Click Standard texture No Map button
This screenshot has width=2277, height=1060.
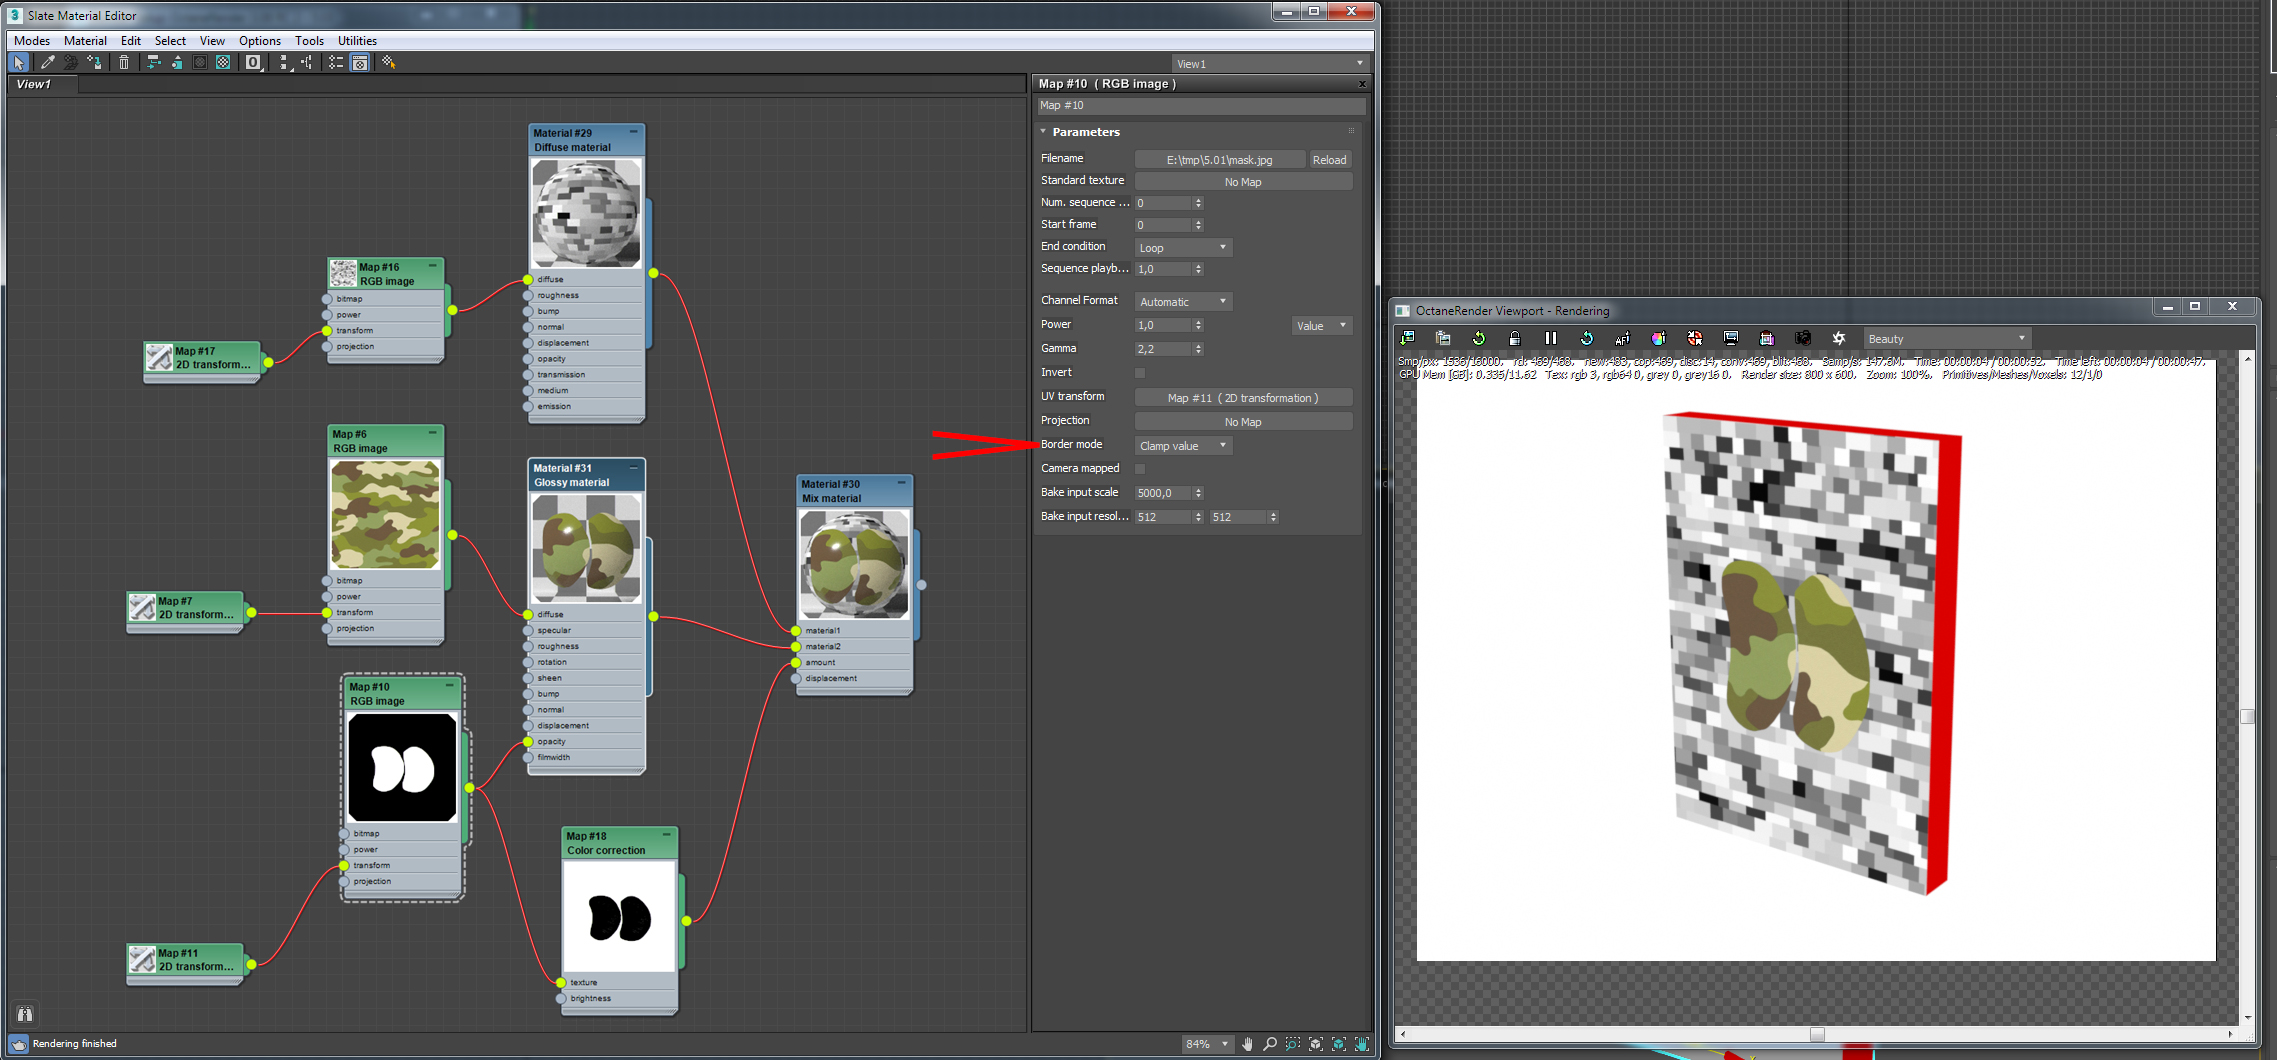1243,182
